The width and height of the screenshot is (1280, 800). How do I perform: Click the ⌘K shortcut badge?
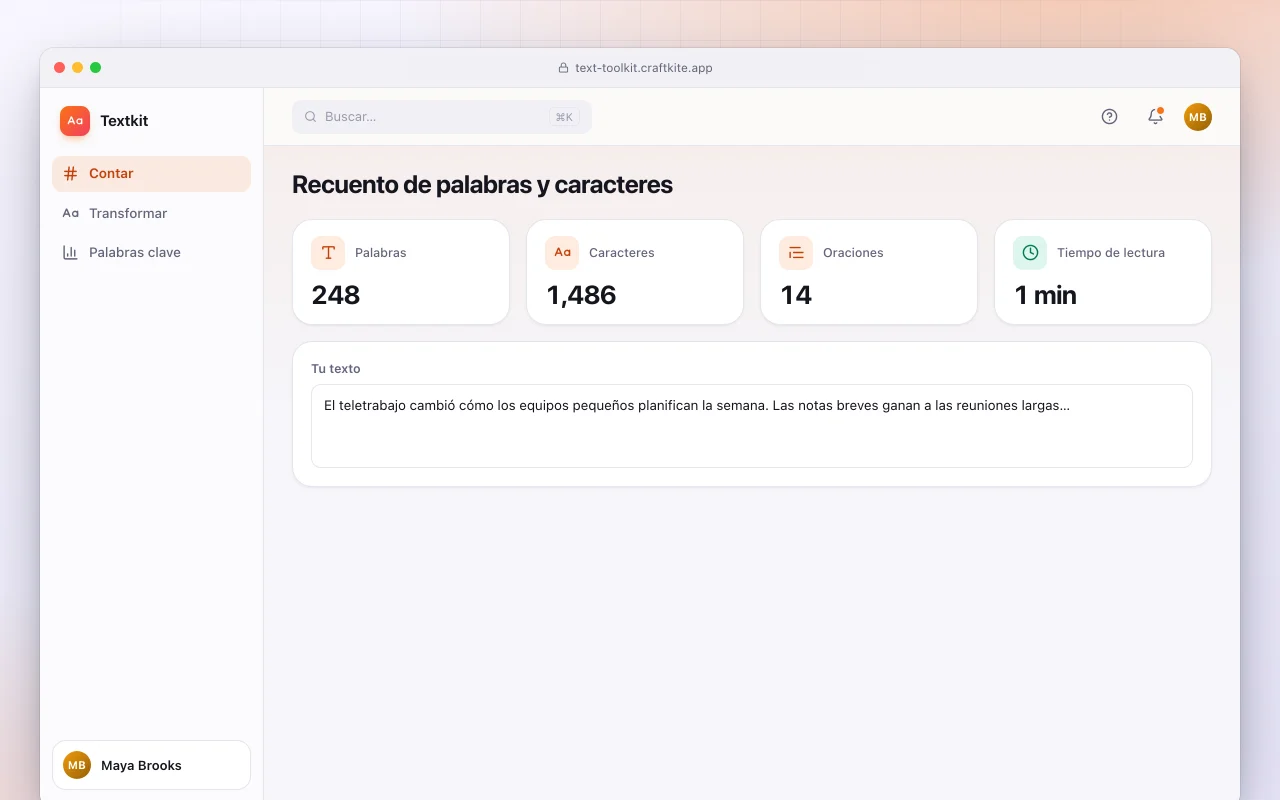[x=564, y=117]
